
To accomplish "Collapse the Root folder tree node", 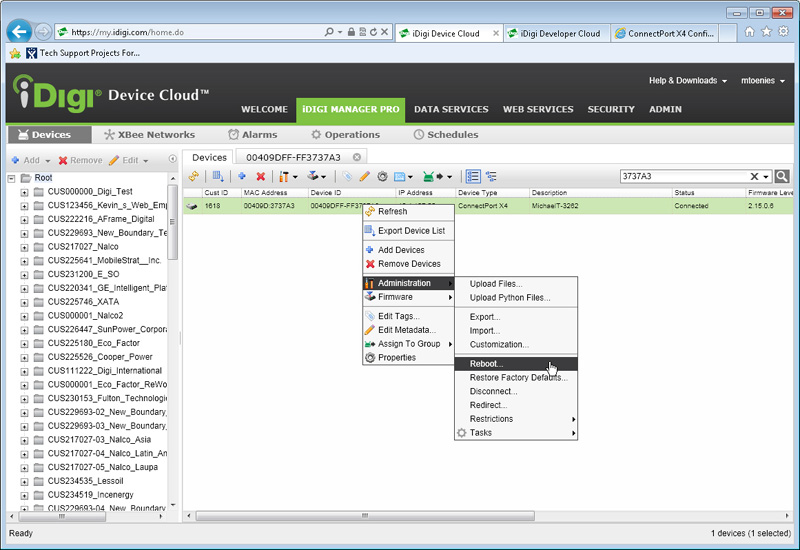I will (11, 178).
